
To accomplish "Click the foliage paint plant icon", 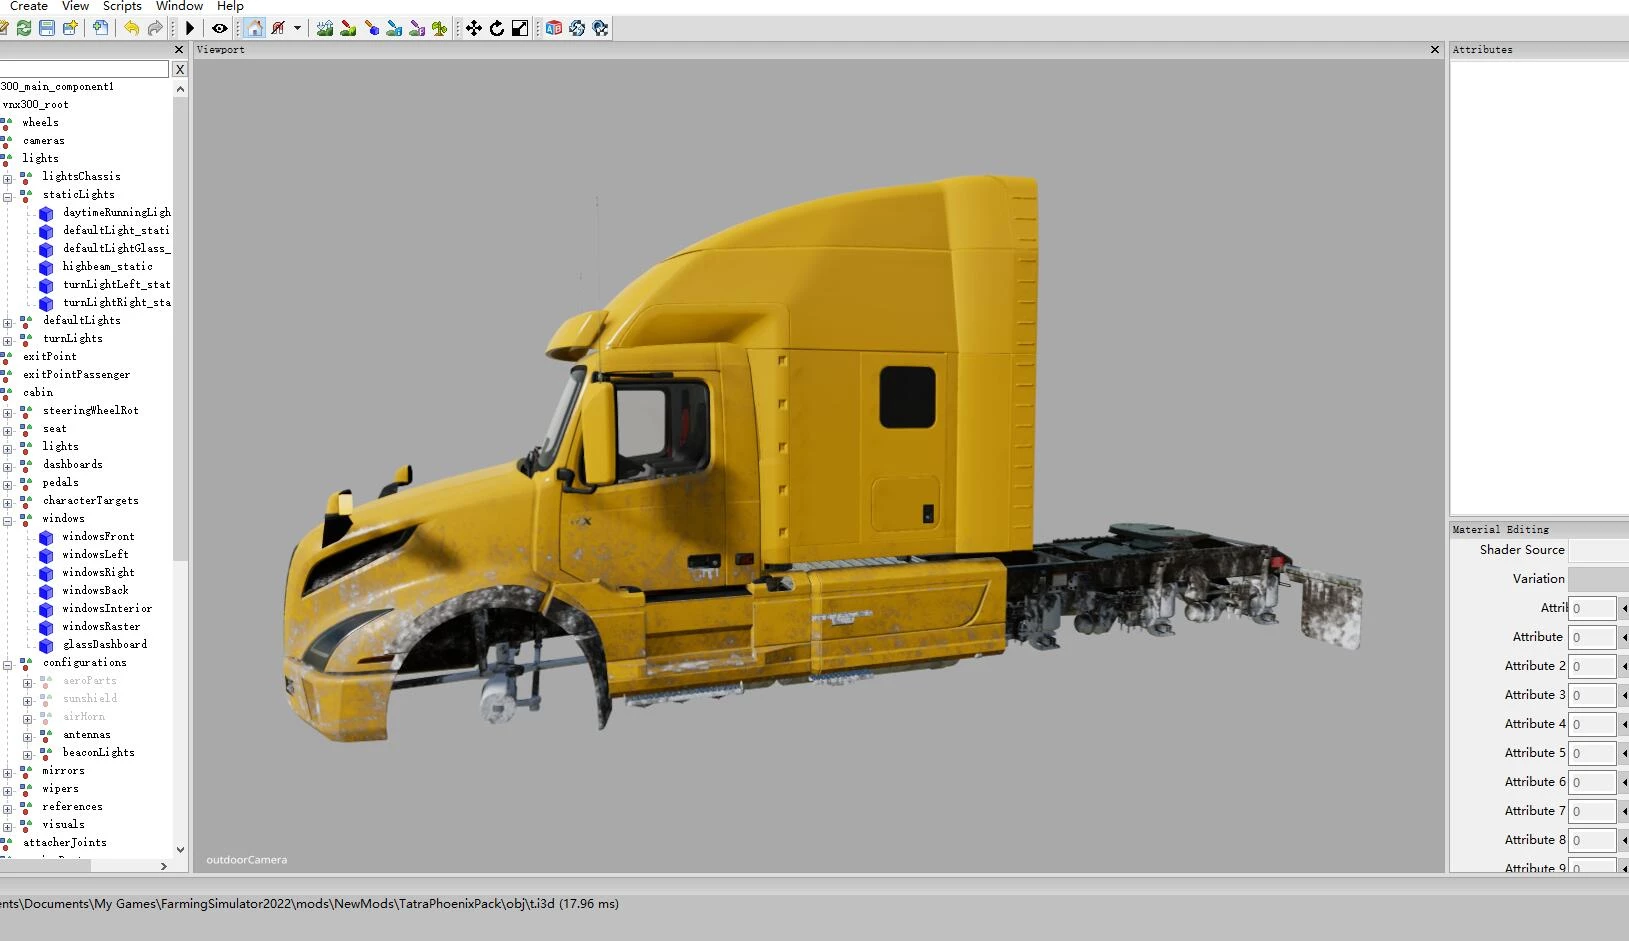I will (440, 28).
